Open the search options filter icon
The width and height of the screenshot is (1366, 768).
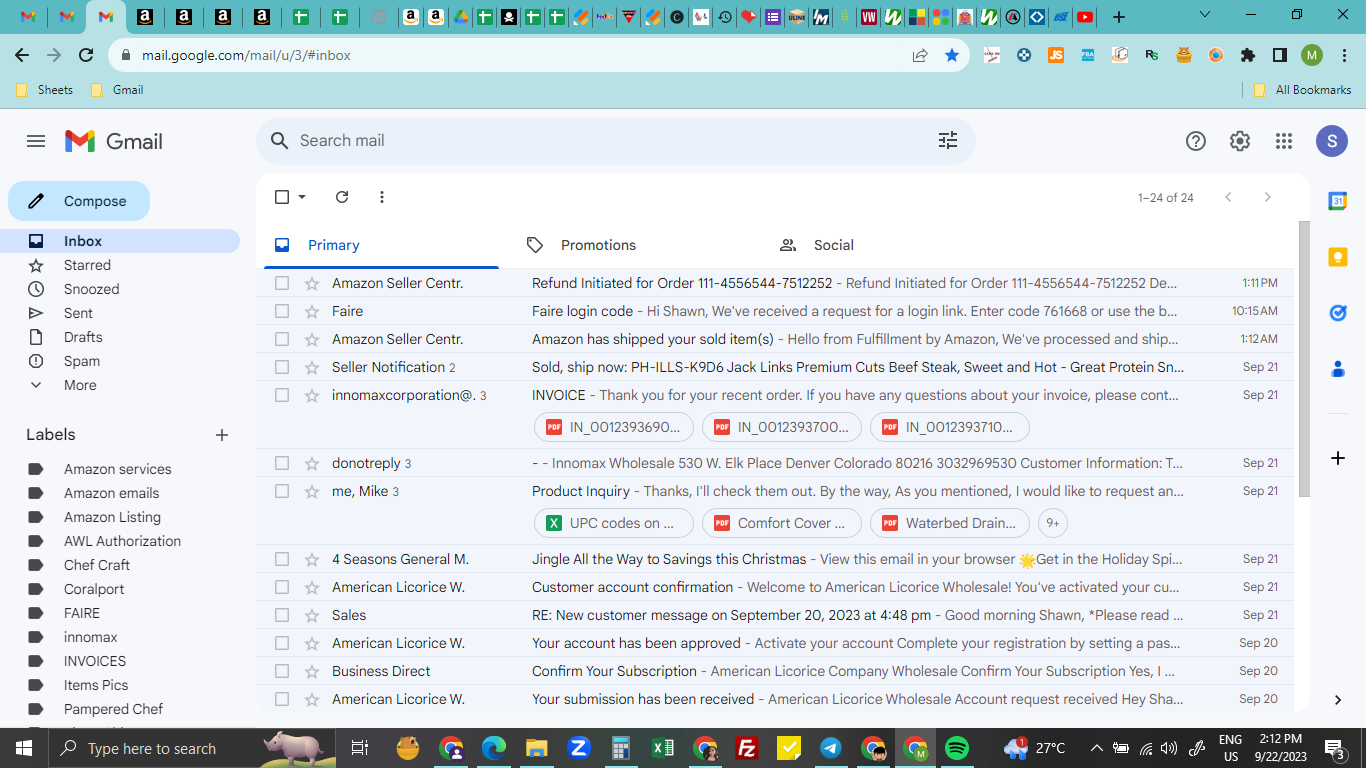click(x=948, y=141)
